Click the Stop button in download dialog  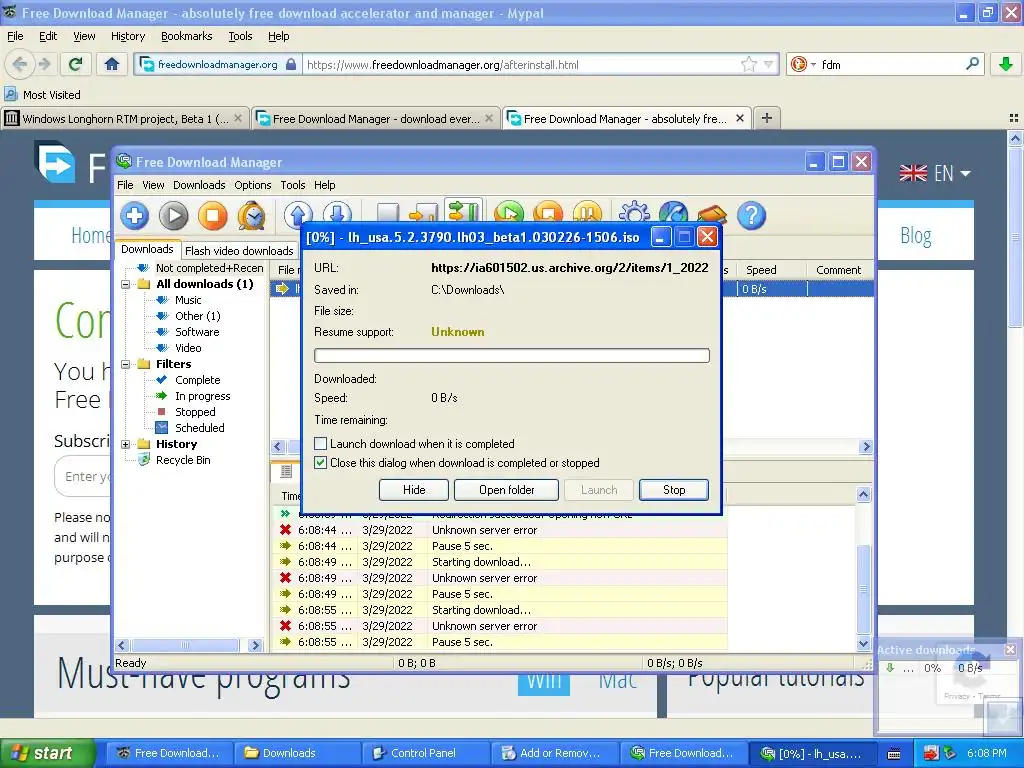[x=674, y=490]
